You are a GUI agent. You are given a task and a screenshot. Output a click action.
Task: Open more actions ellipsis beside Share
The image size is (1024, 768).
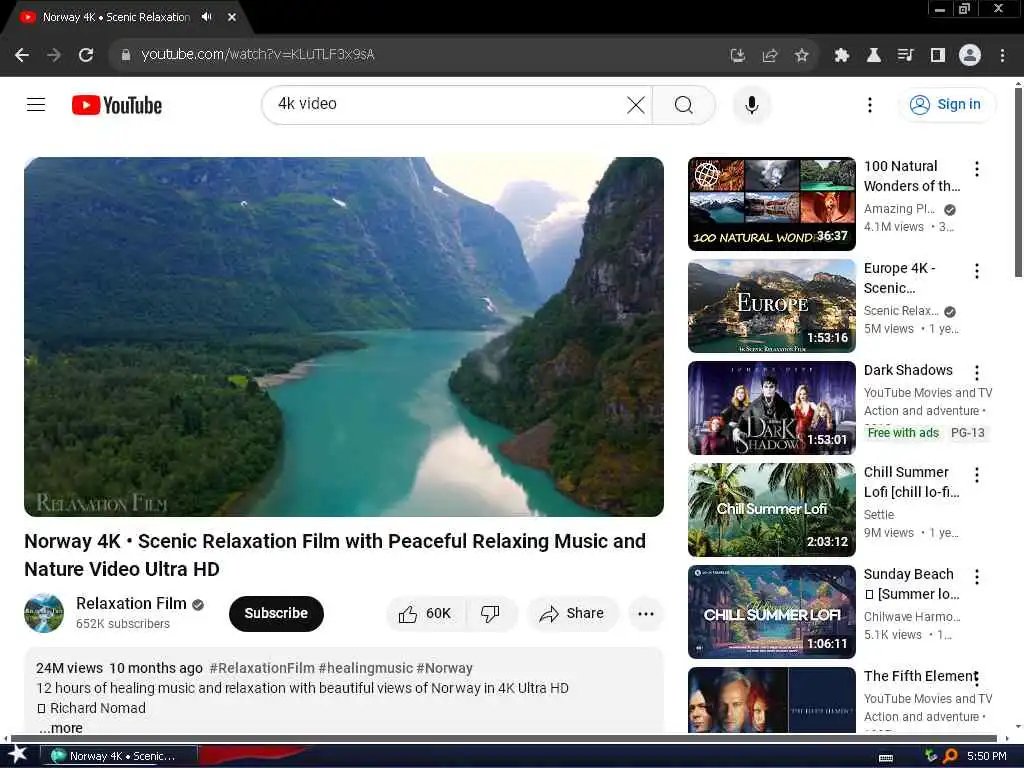646,613
